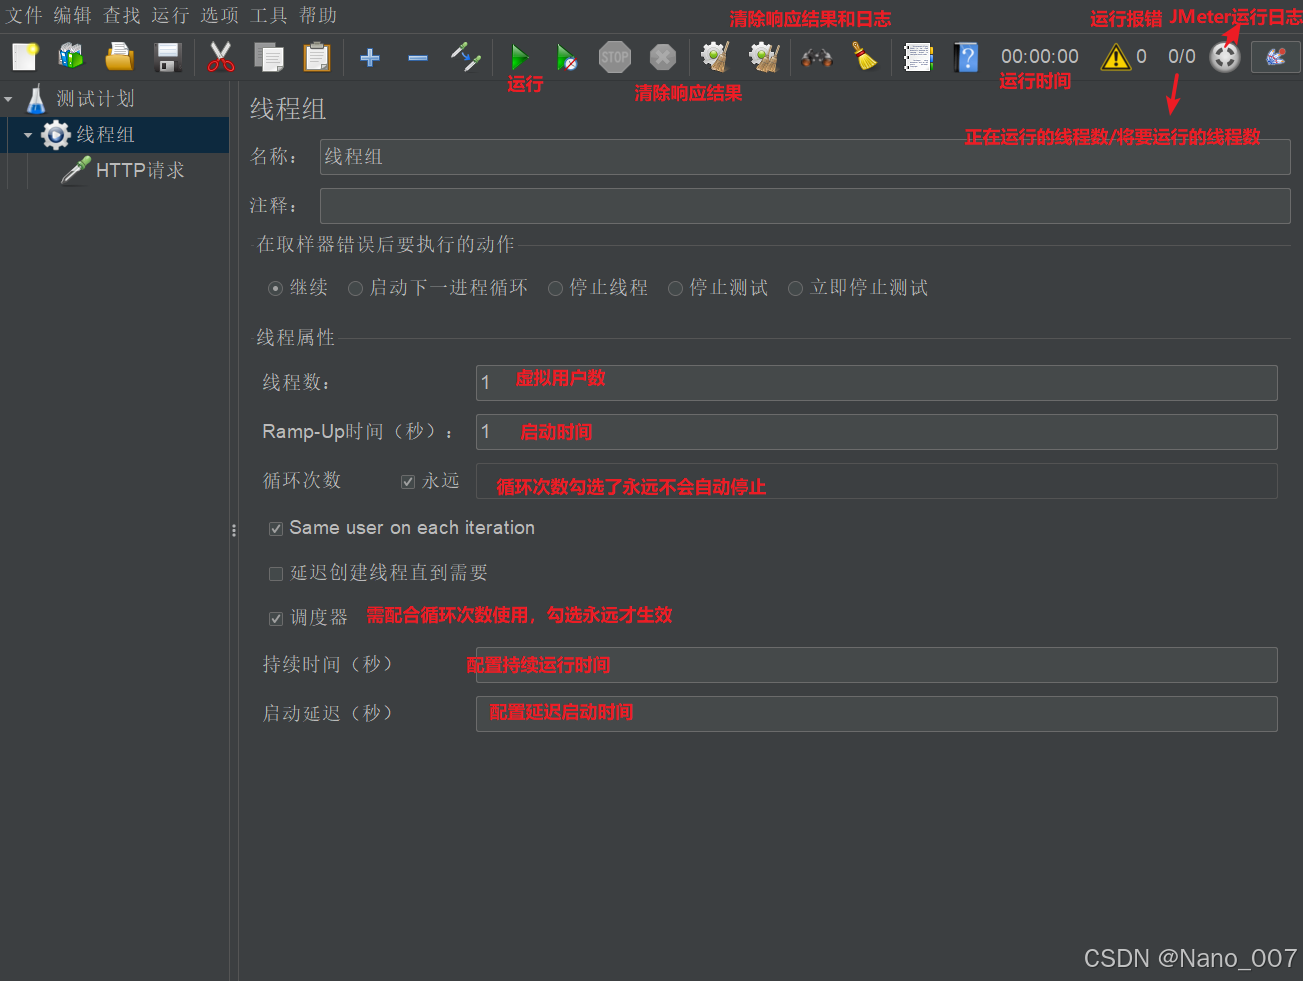Click the Start (运行) green arrow to run test

[x=519, y=57]
